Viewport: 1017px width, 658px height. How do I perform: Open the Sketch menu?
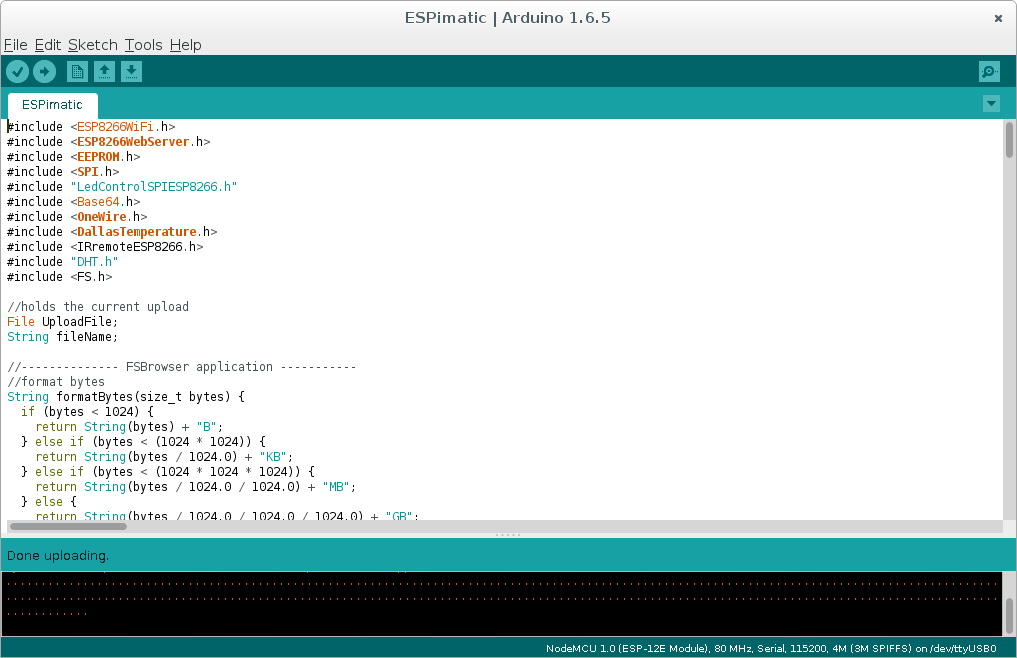point(92,45)
